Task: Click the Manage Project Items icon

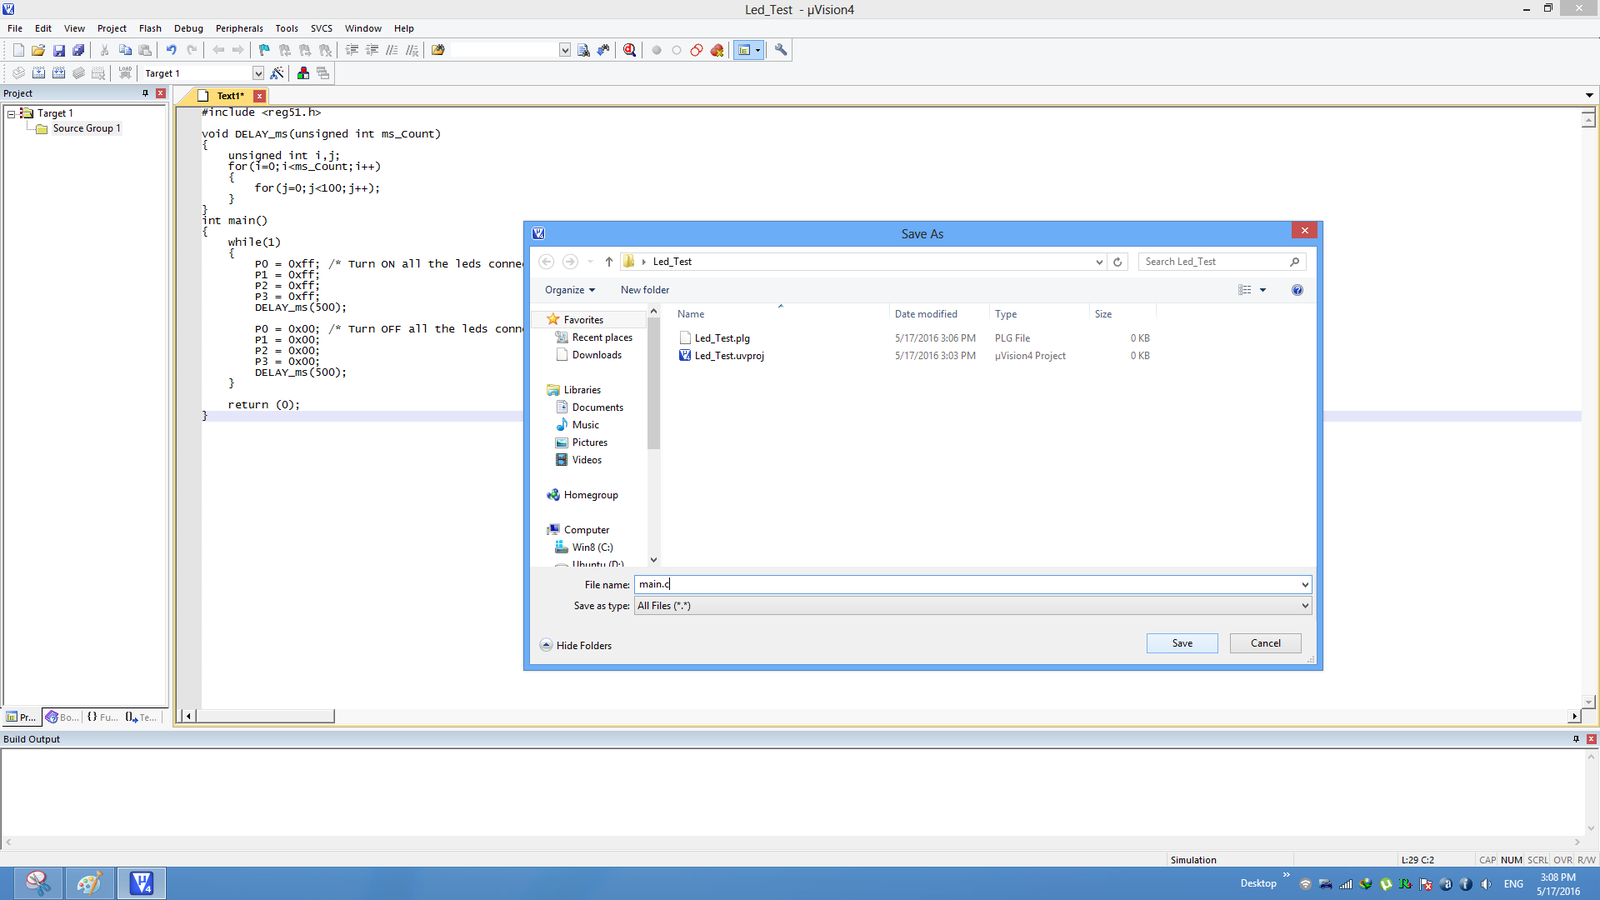Action: click(303, 73)
